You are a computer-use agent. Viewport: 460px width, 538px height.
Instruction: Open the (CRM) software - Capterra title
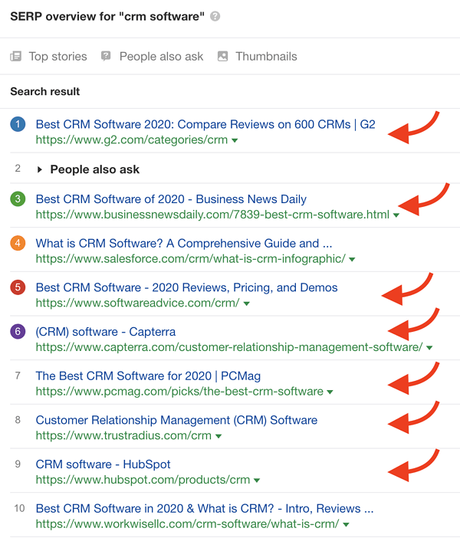106,331
